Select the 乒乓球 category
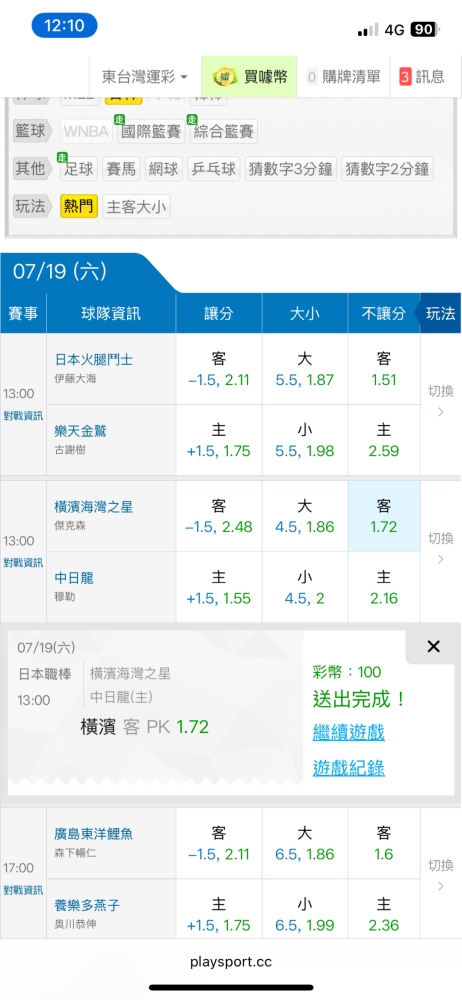The width and height of the screenshot is (462, 1000). [x=212, y=169]
